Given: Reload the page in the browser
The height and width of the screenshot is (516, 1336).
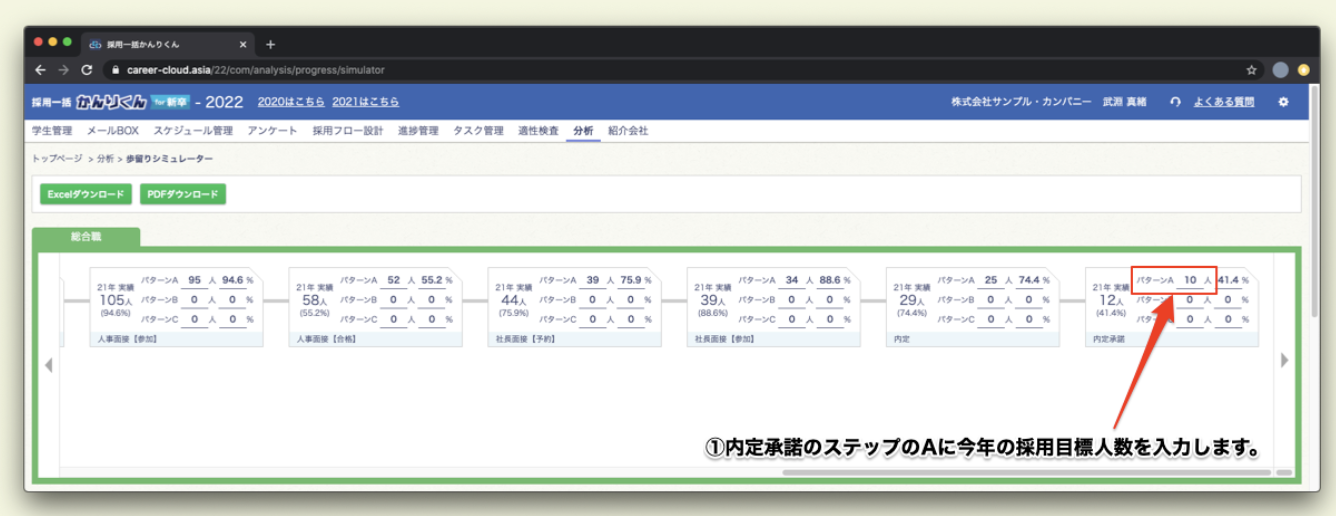Looking at the screenshot, I should (x=87, y=71).
